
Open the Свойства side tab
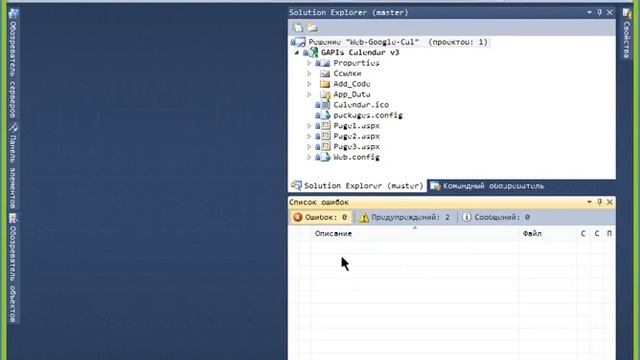coord(627,33)
